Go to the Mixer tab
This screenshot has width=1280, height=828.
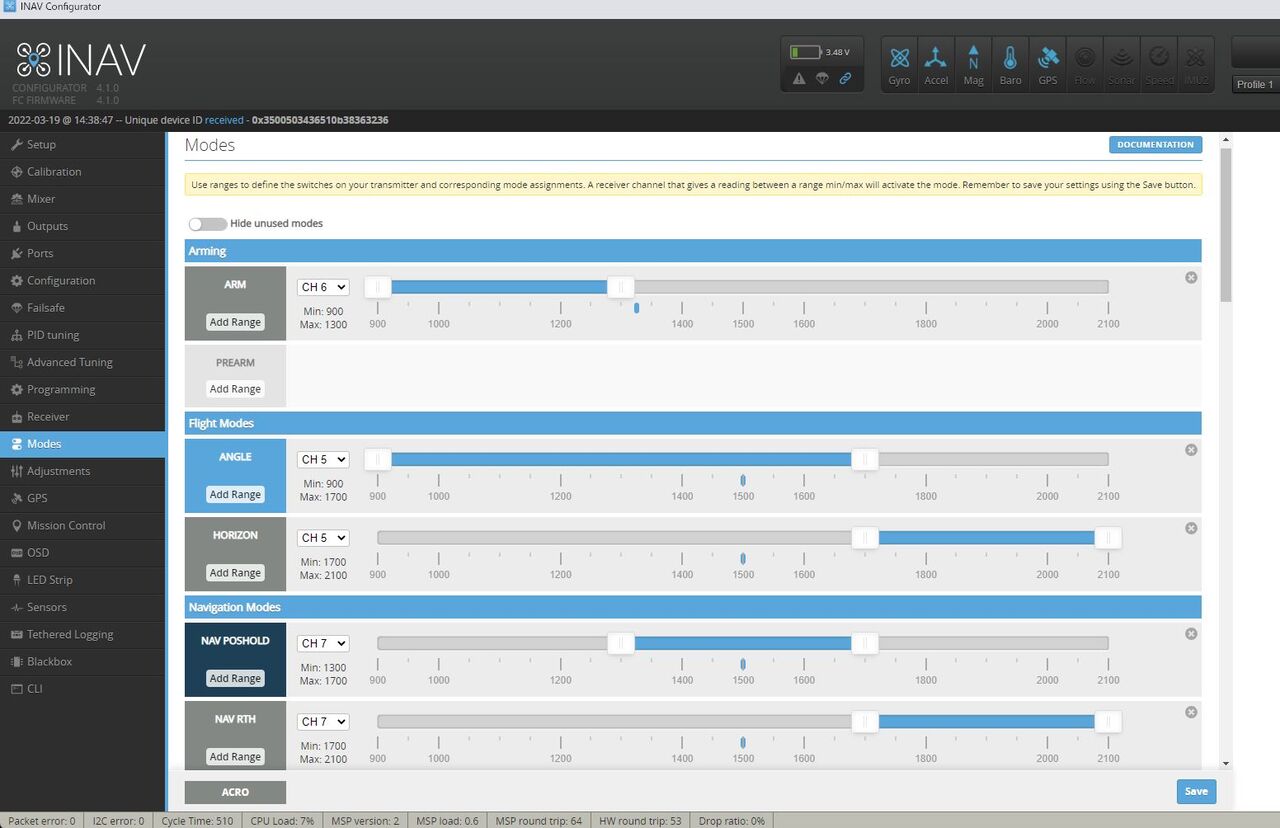tap(83, 199)
